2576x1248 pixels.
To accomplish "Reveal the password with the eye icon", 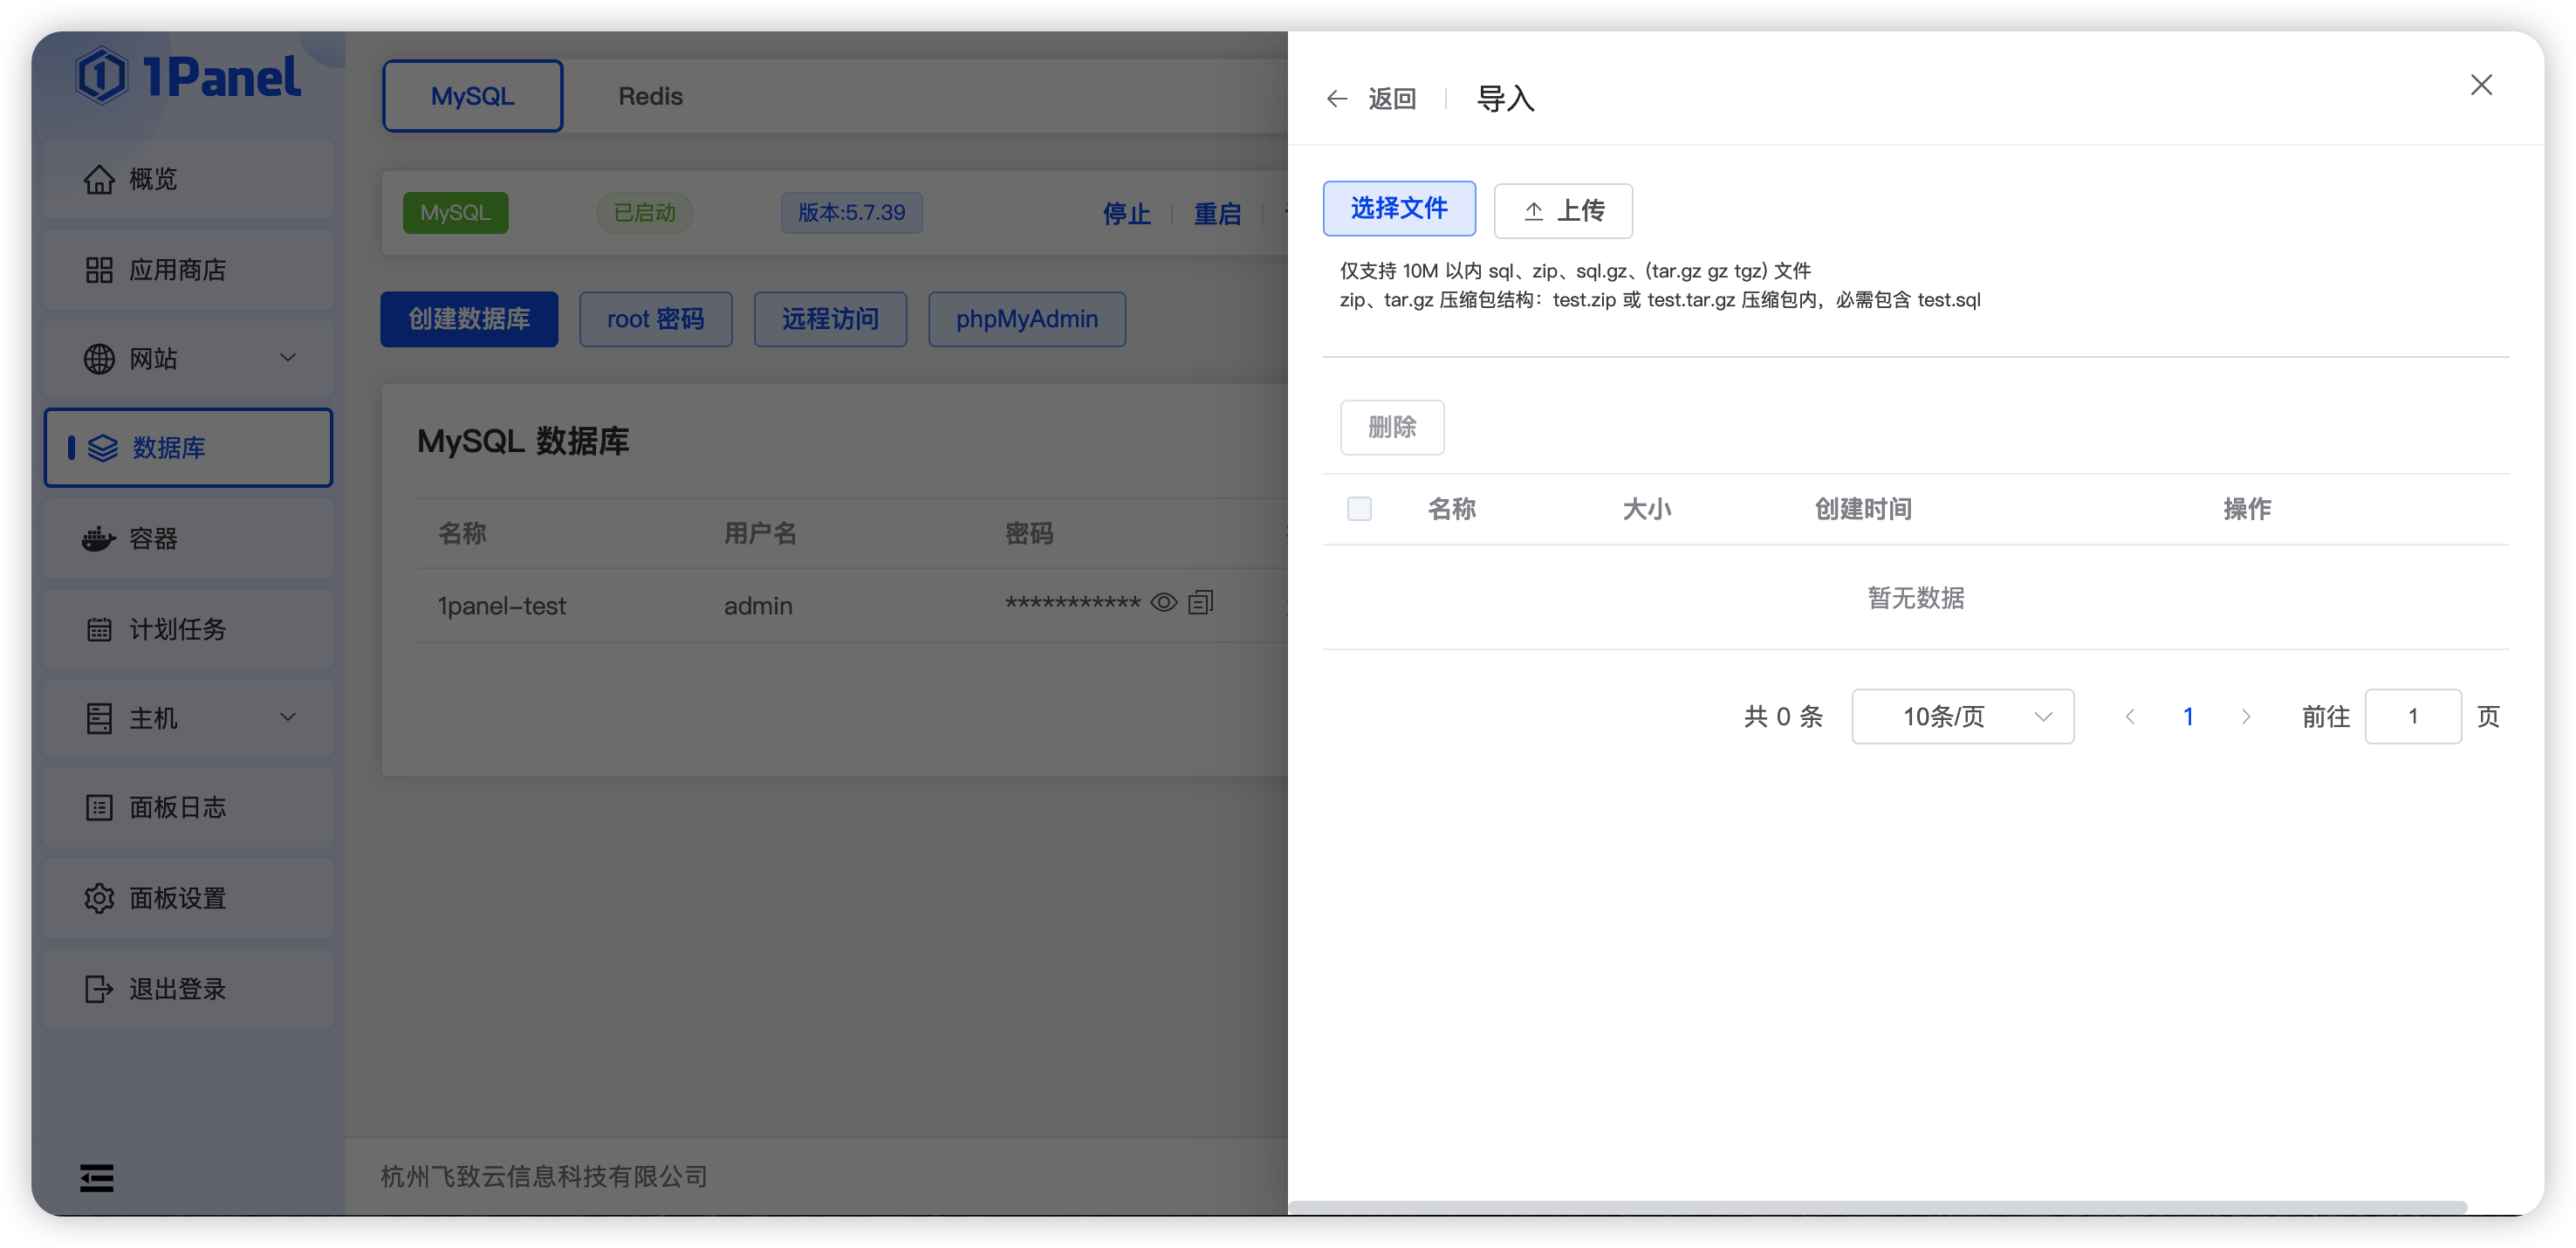I will (x=1163, y=602).
